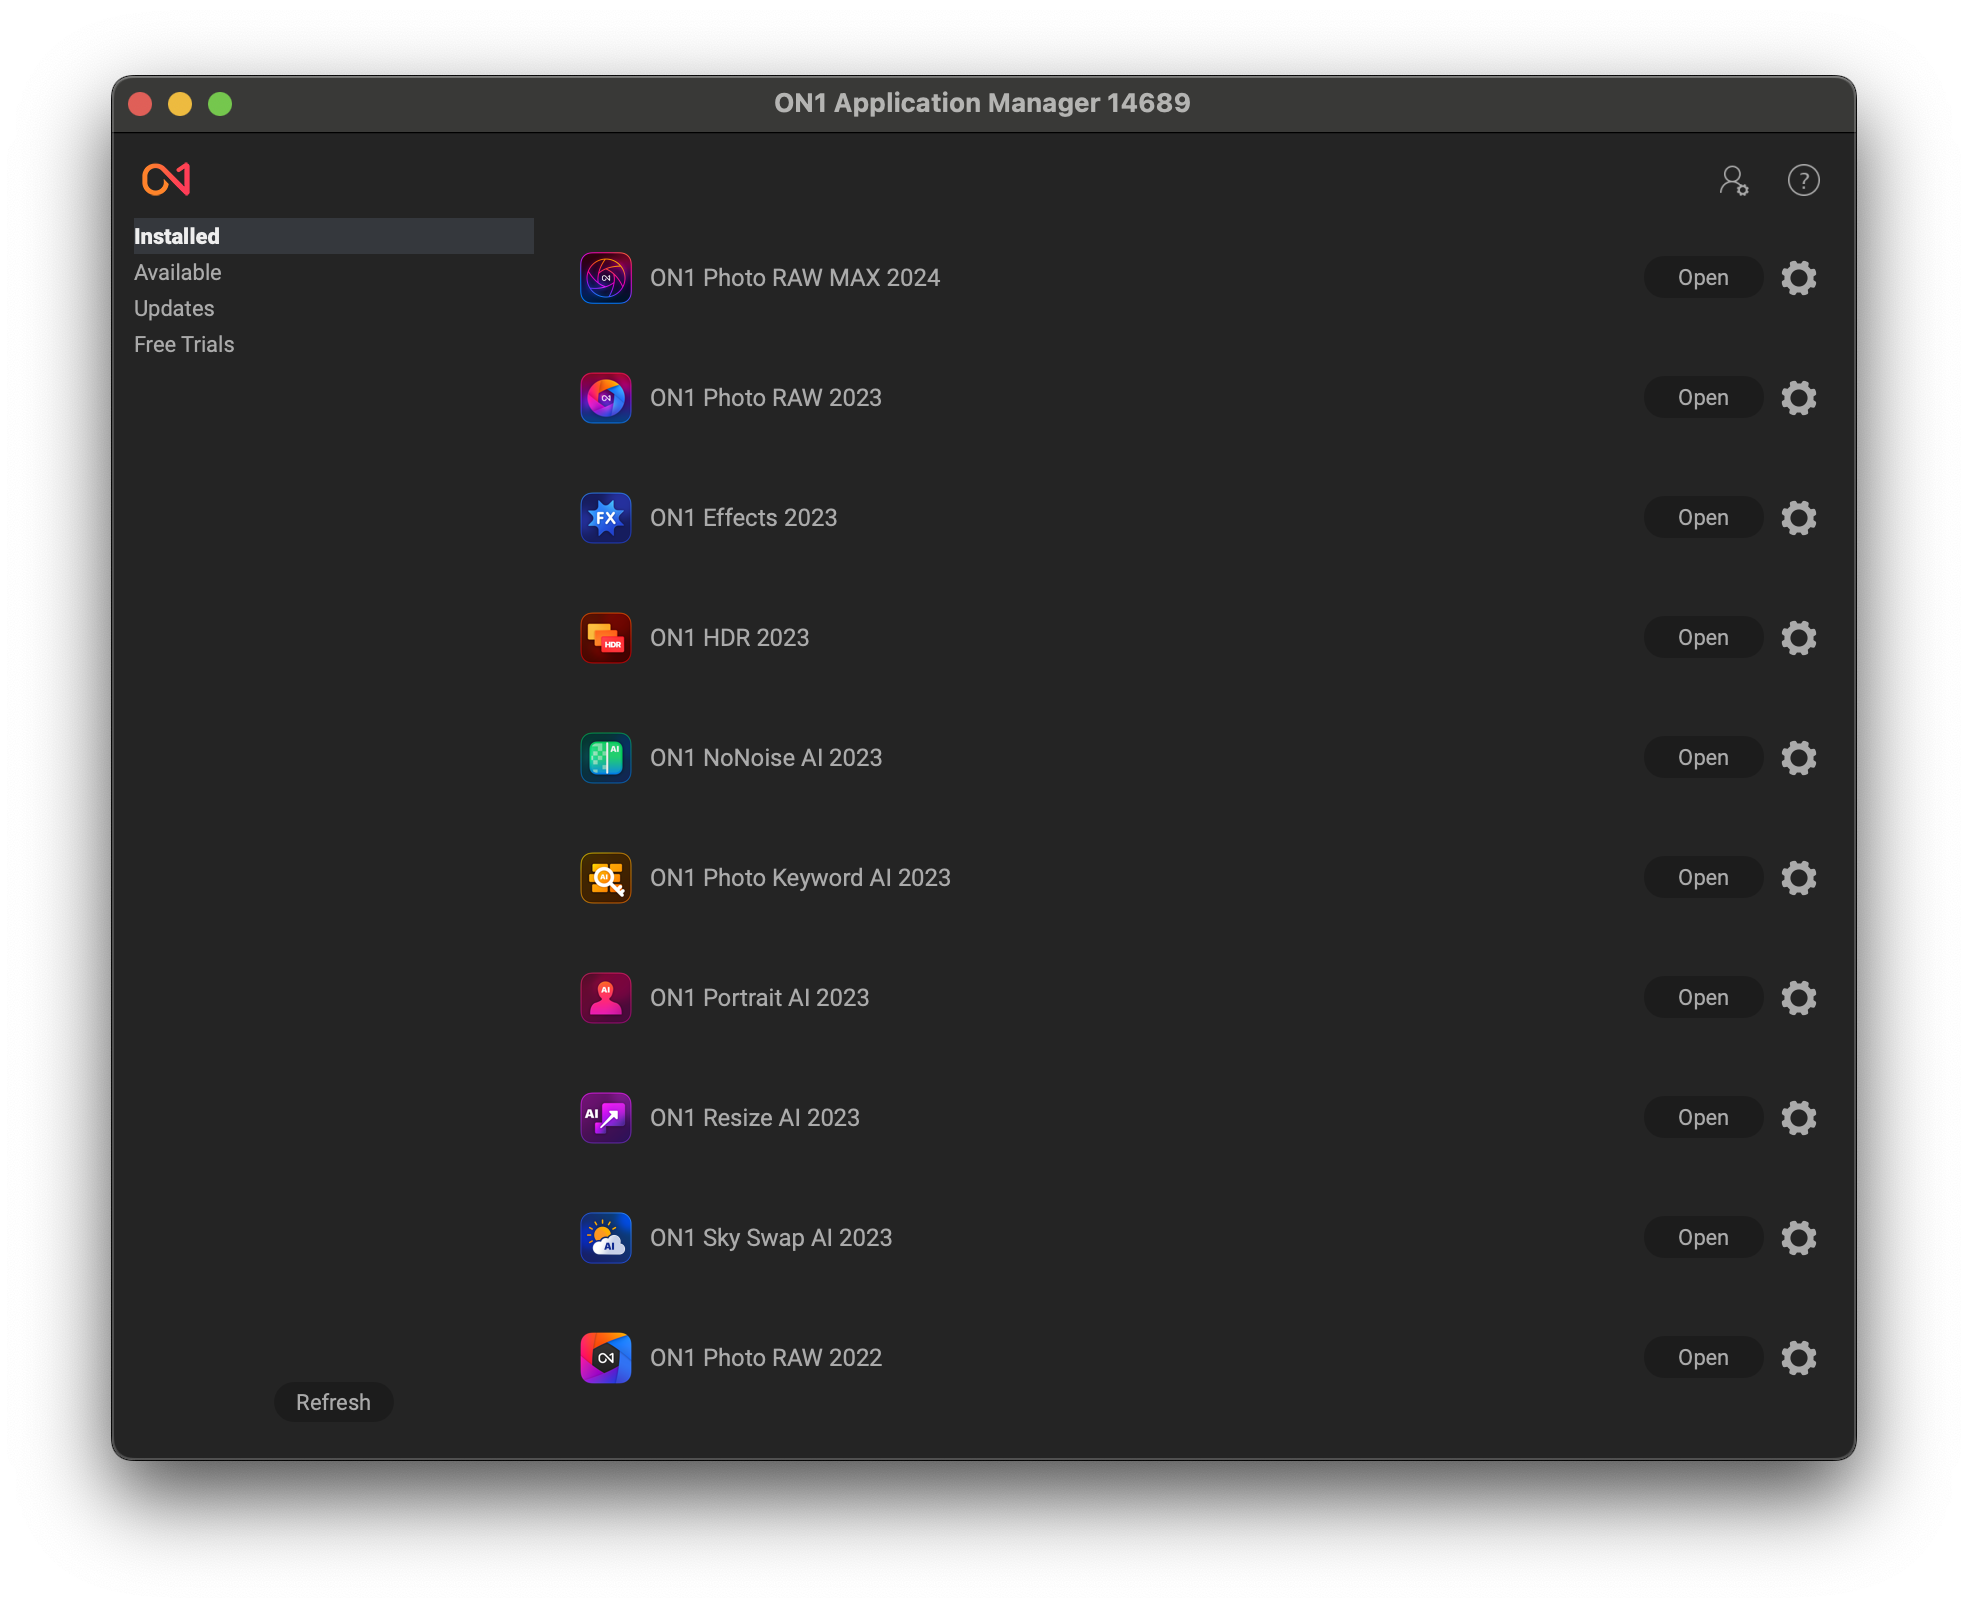Screen dimensions: 1968x1608
Task: Open gear settings for Sky Swap AI 2023
Action: [x=1799, y=1238]
